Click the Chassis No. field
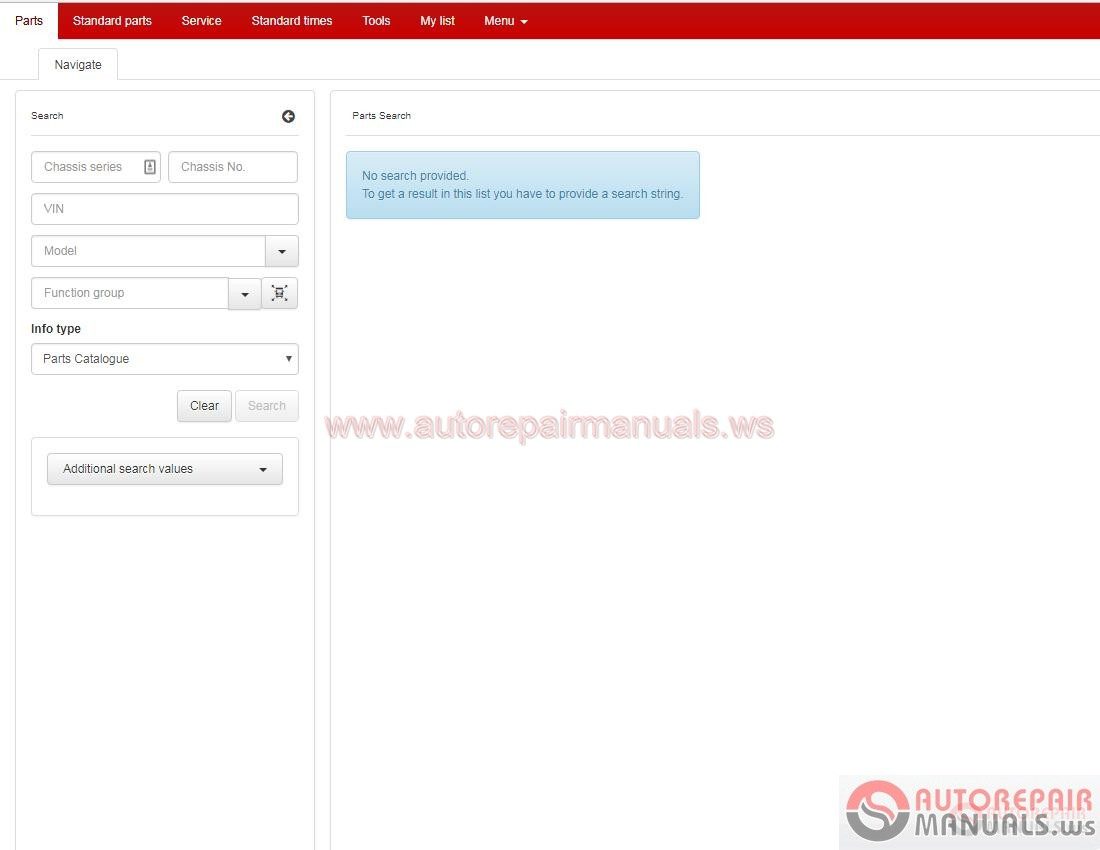The width and height of the screenshot is (1100, 850). [x=232, y=166]
